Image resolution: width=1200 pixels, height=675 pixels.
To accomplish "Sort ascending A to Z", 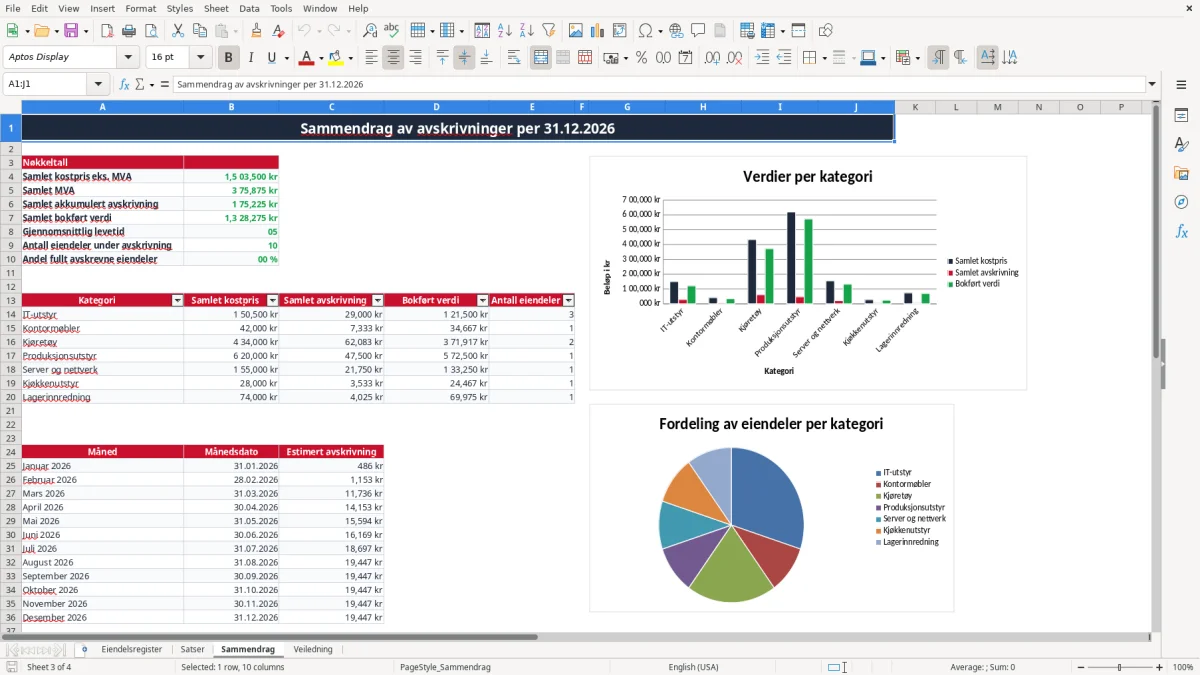I will click(x=505, y=31).
